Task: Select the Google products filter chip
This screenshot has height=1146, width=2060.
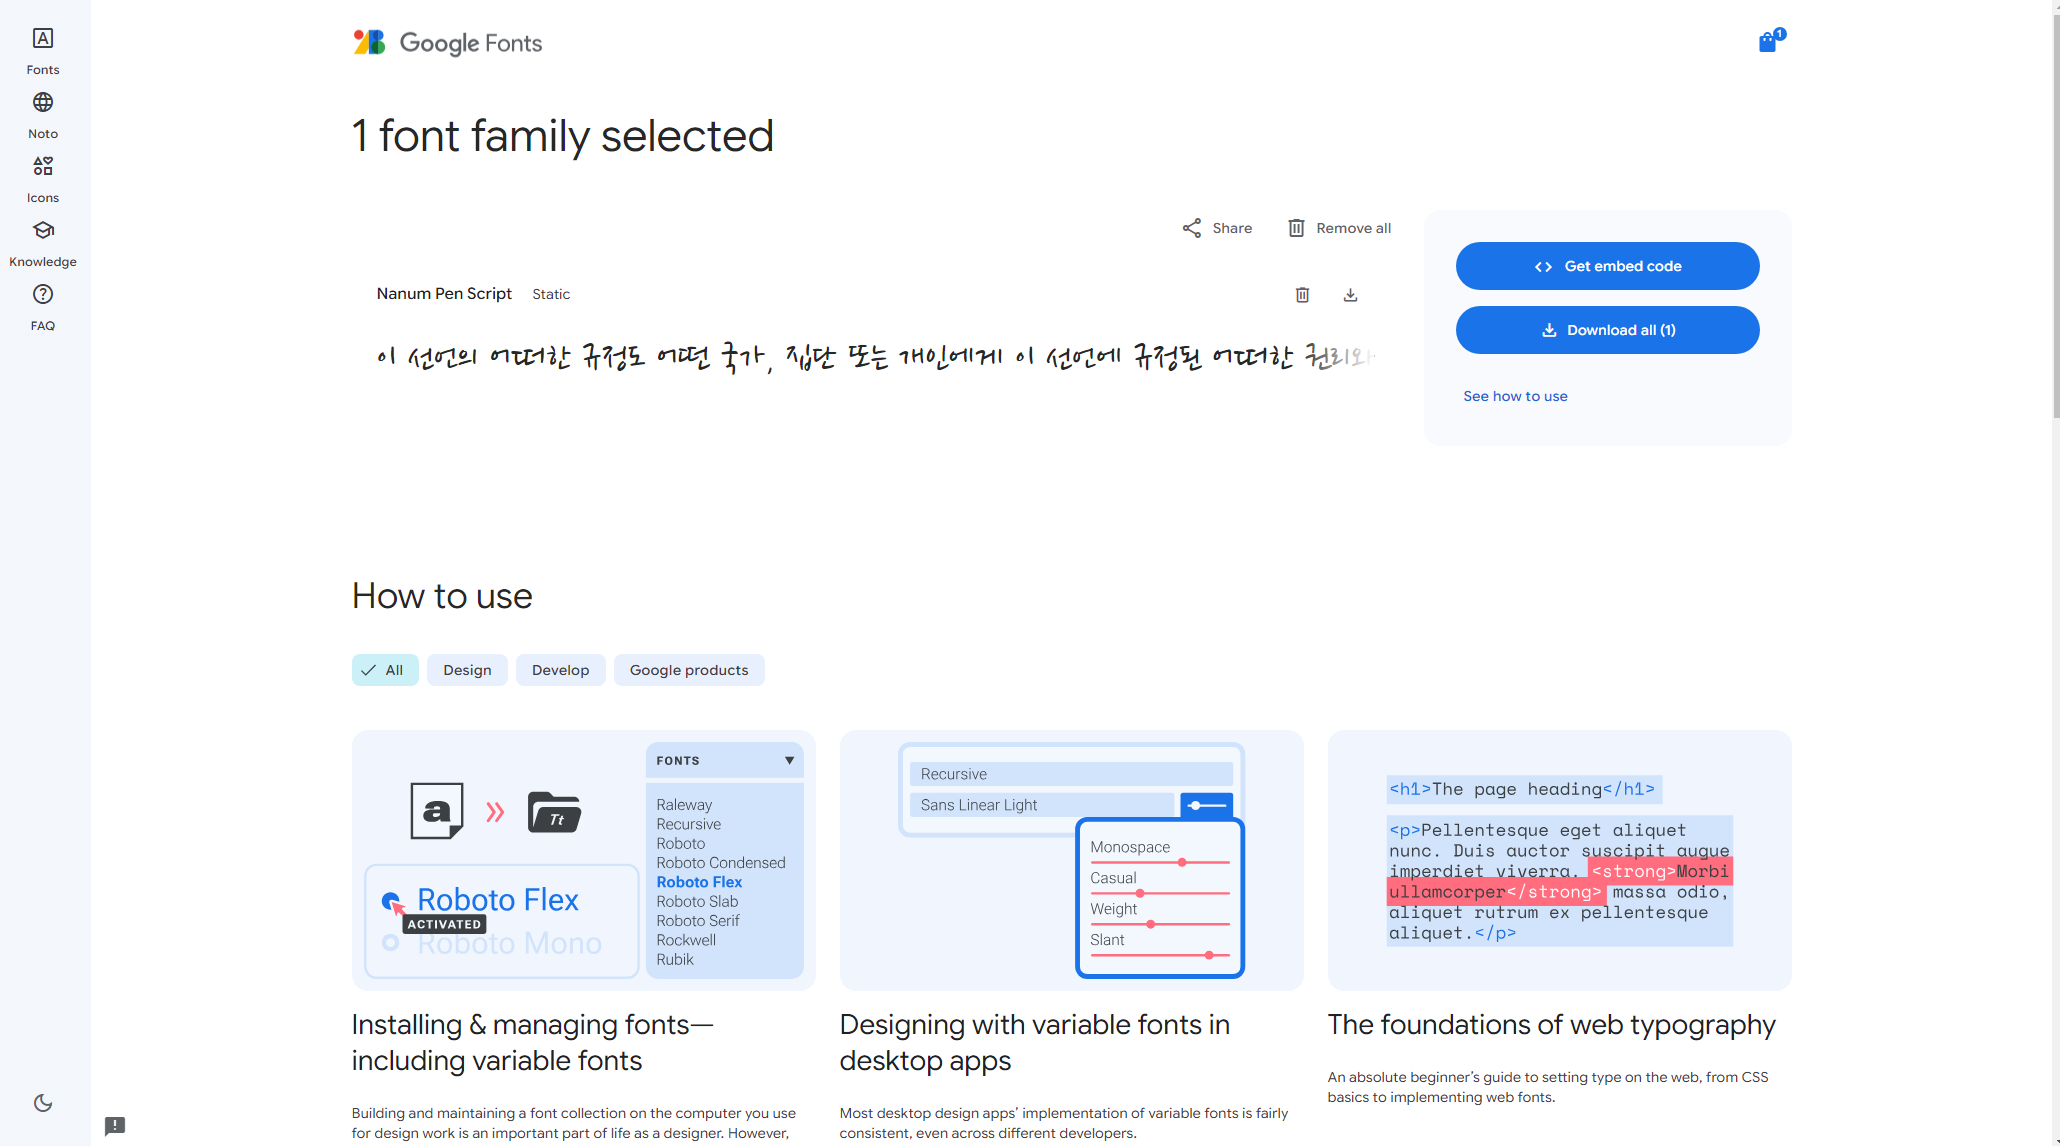Action: [x=689, y=670]
